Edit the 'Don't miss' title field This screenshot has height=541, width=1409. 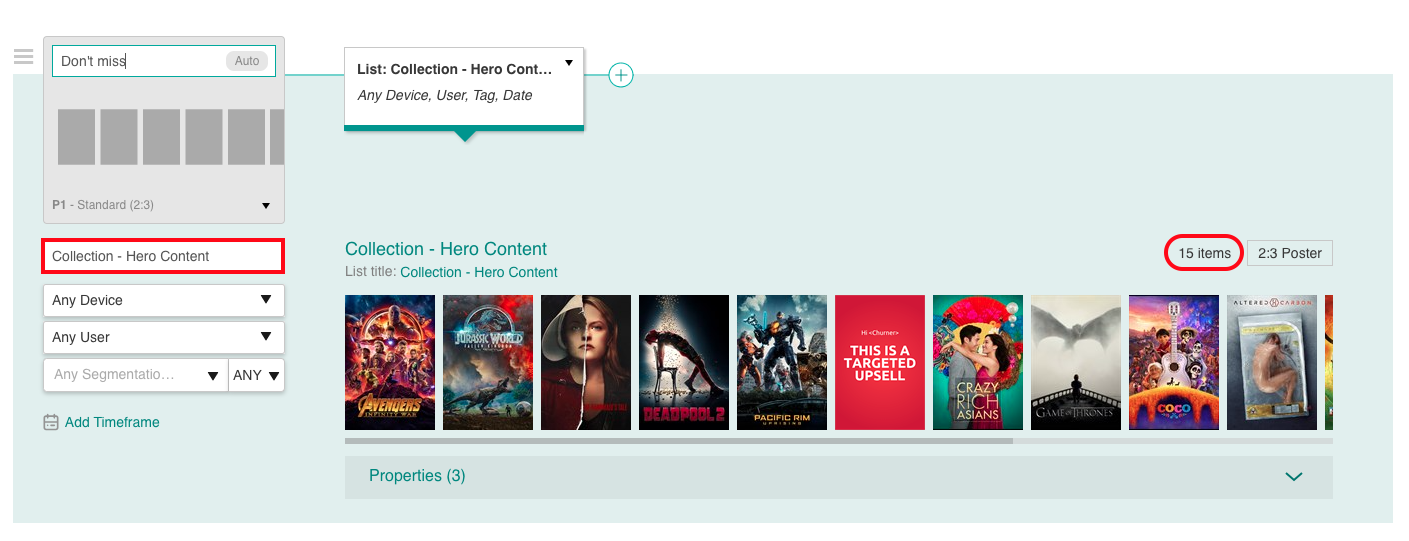164,61
